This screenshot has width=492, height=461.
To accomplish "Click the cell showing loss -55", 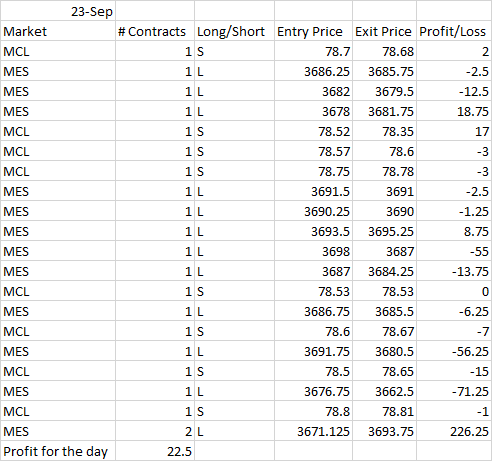I will 454,251.
